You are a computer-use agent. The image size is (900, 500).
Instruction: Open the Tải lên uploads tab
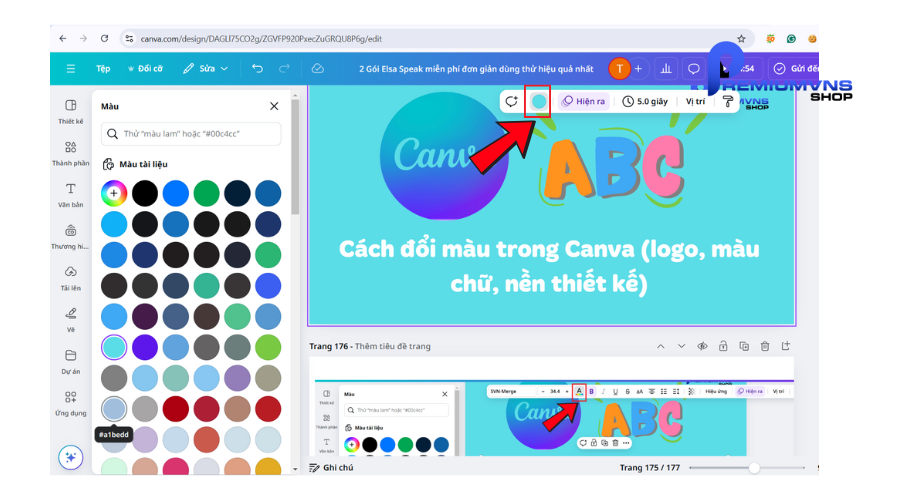click(x=71, y=278)
